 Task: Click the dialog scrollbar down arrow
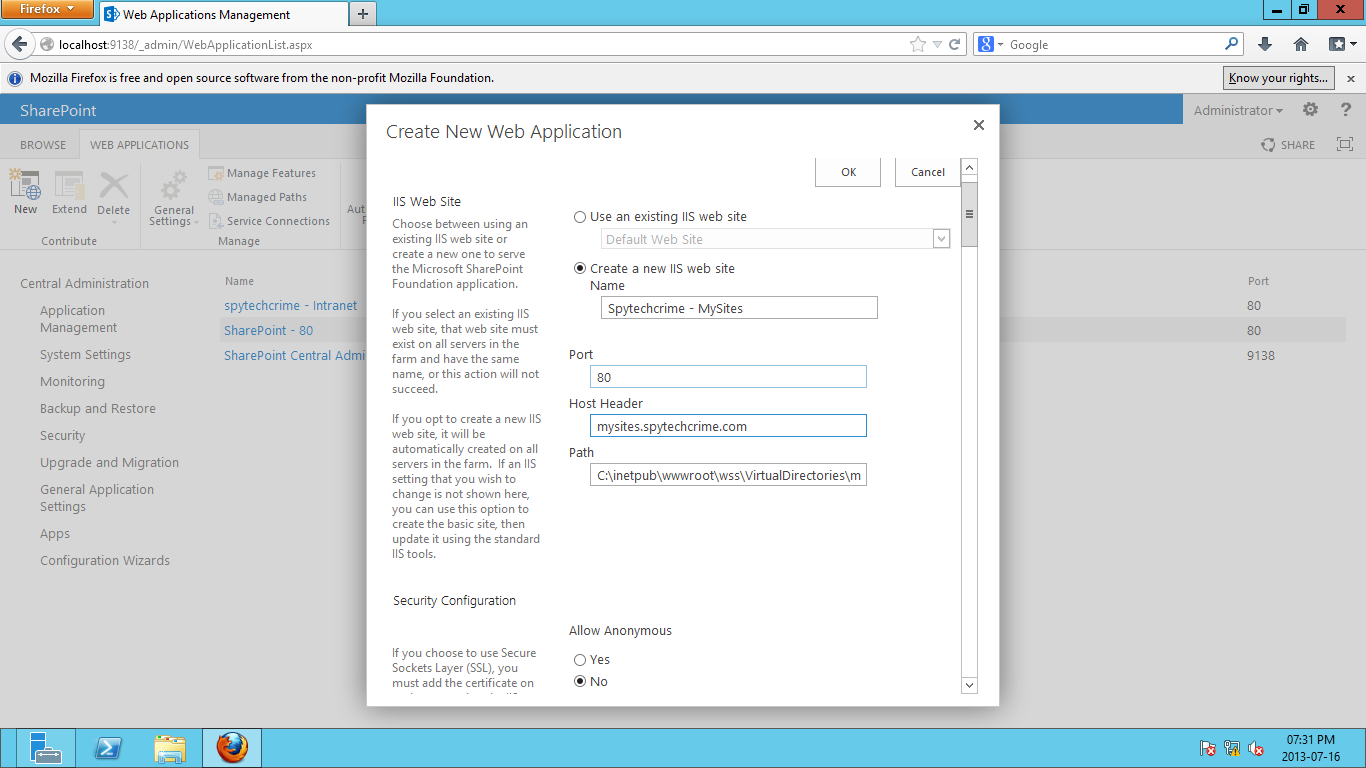[969, 685]
